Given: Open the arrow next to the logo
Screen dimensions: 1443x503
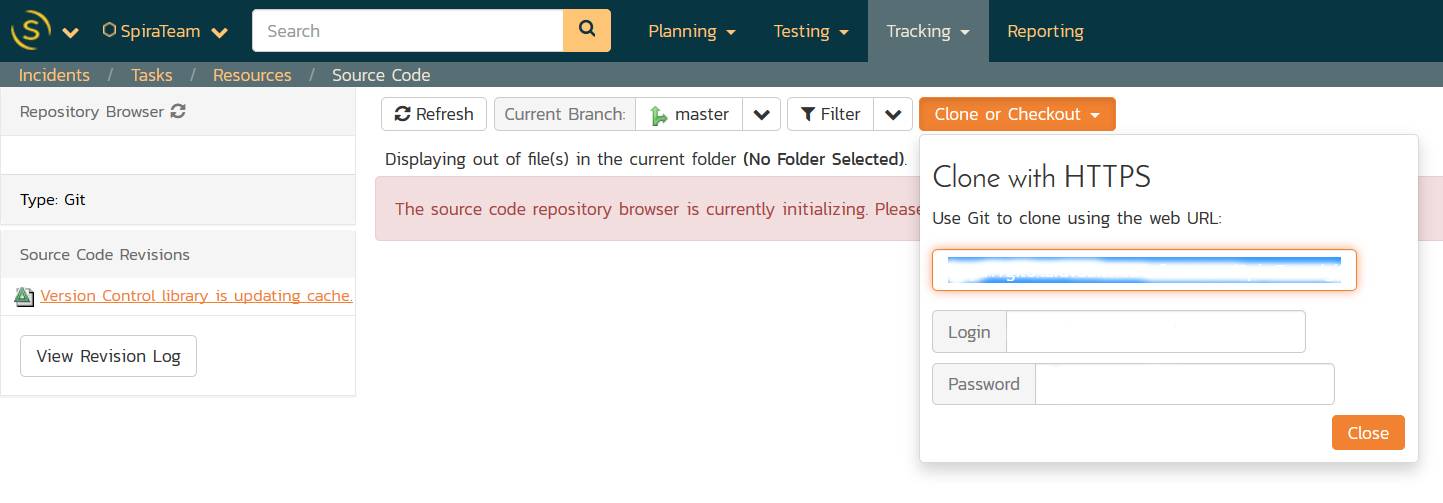Looking at the screenshot, I should pyautogui.click(x=70, y=32).
